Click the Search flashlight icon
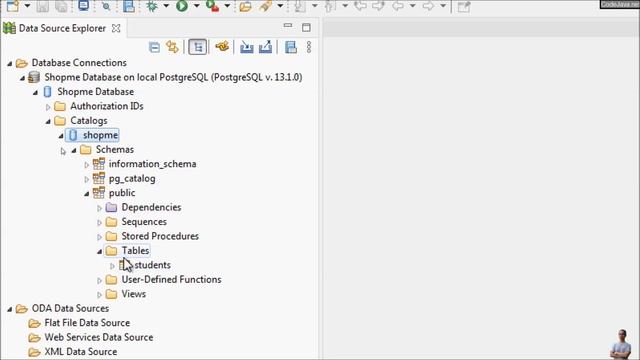Viewport: 640px width, 360px height. (x=266, y=6)
